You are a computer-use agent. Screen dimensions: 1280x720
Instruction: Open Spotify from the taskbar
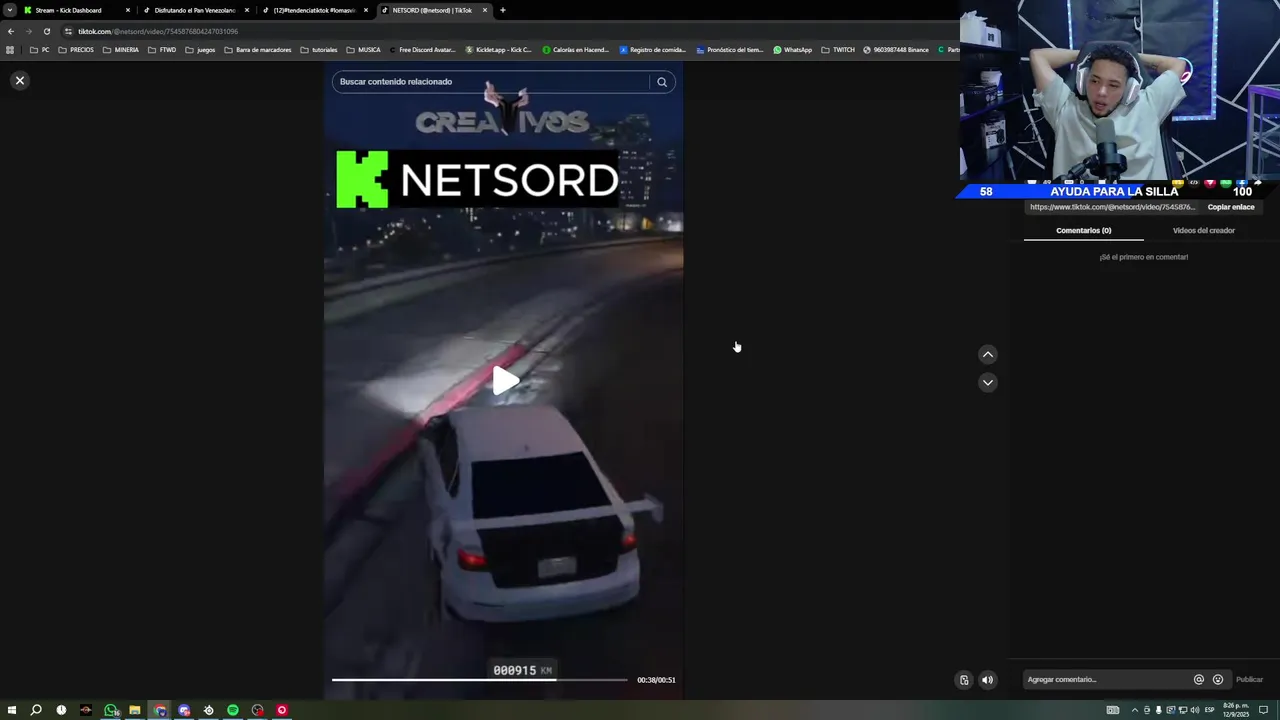(x=233, y=710)
